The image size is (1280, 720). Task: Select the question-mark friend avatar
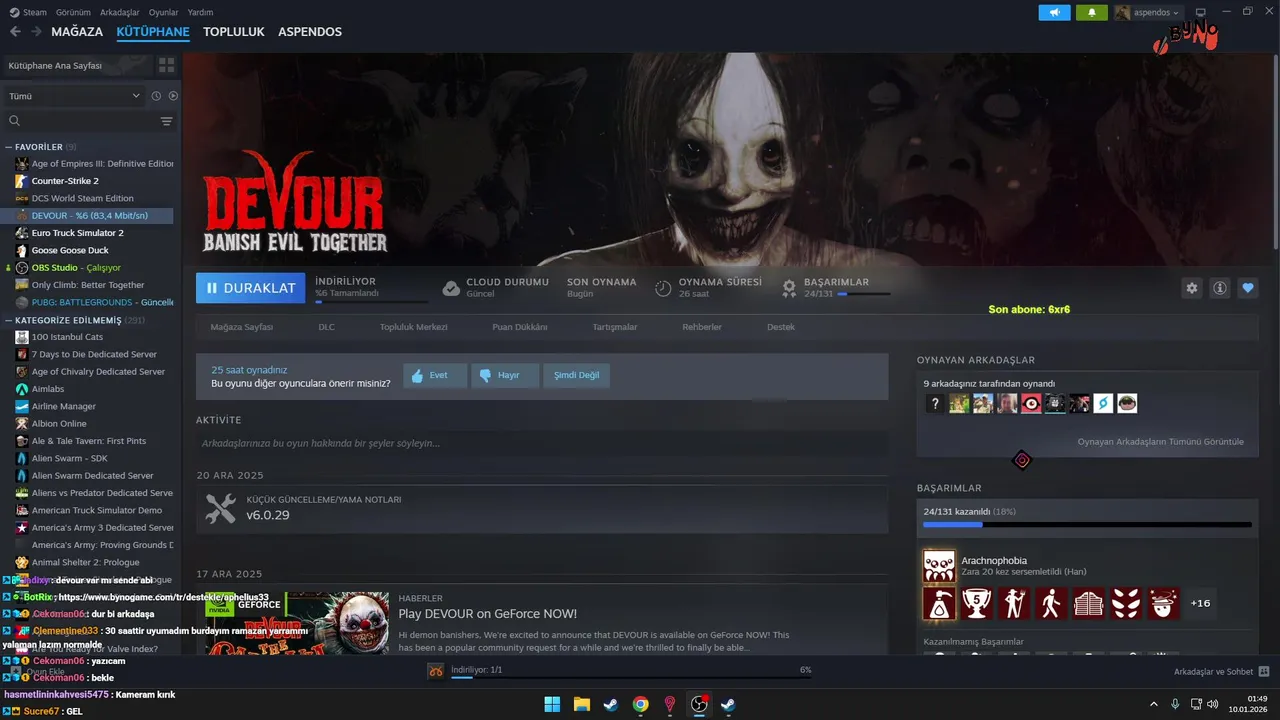(935, 404)
